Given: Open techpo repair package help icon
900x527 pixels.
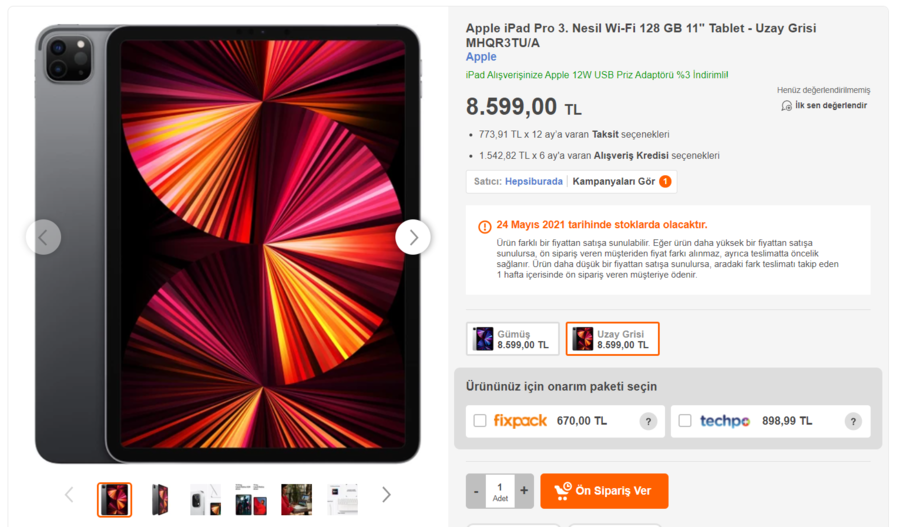Looking at the screenshot, I should [x=853, y=422].
